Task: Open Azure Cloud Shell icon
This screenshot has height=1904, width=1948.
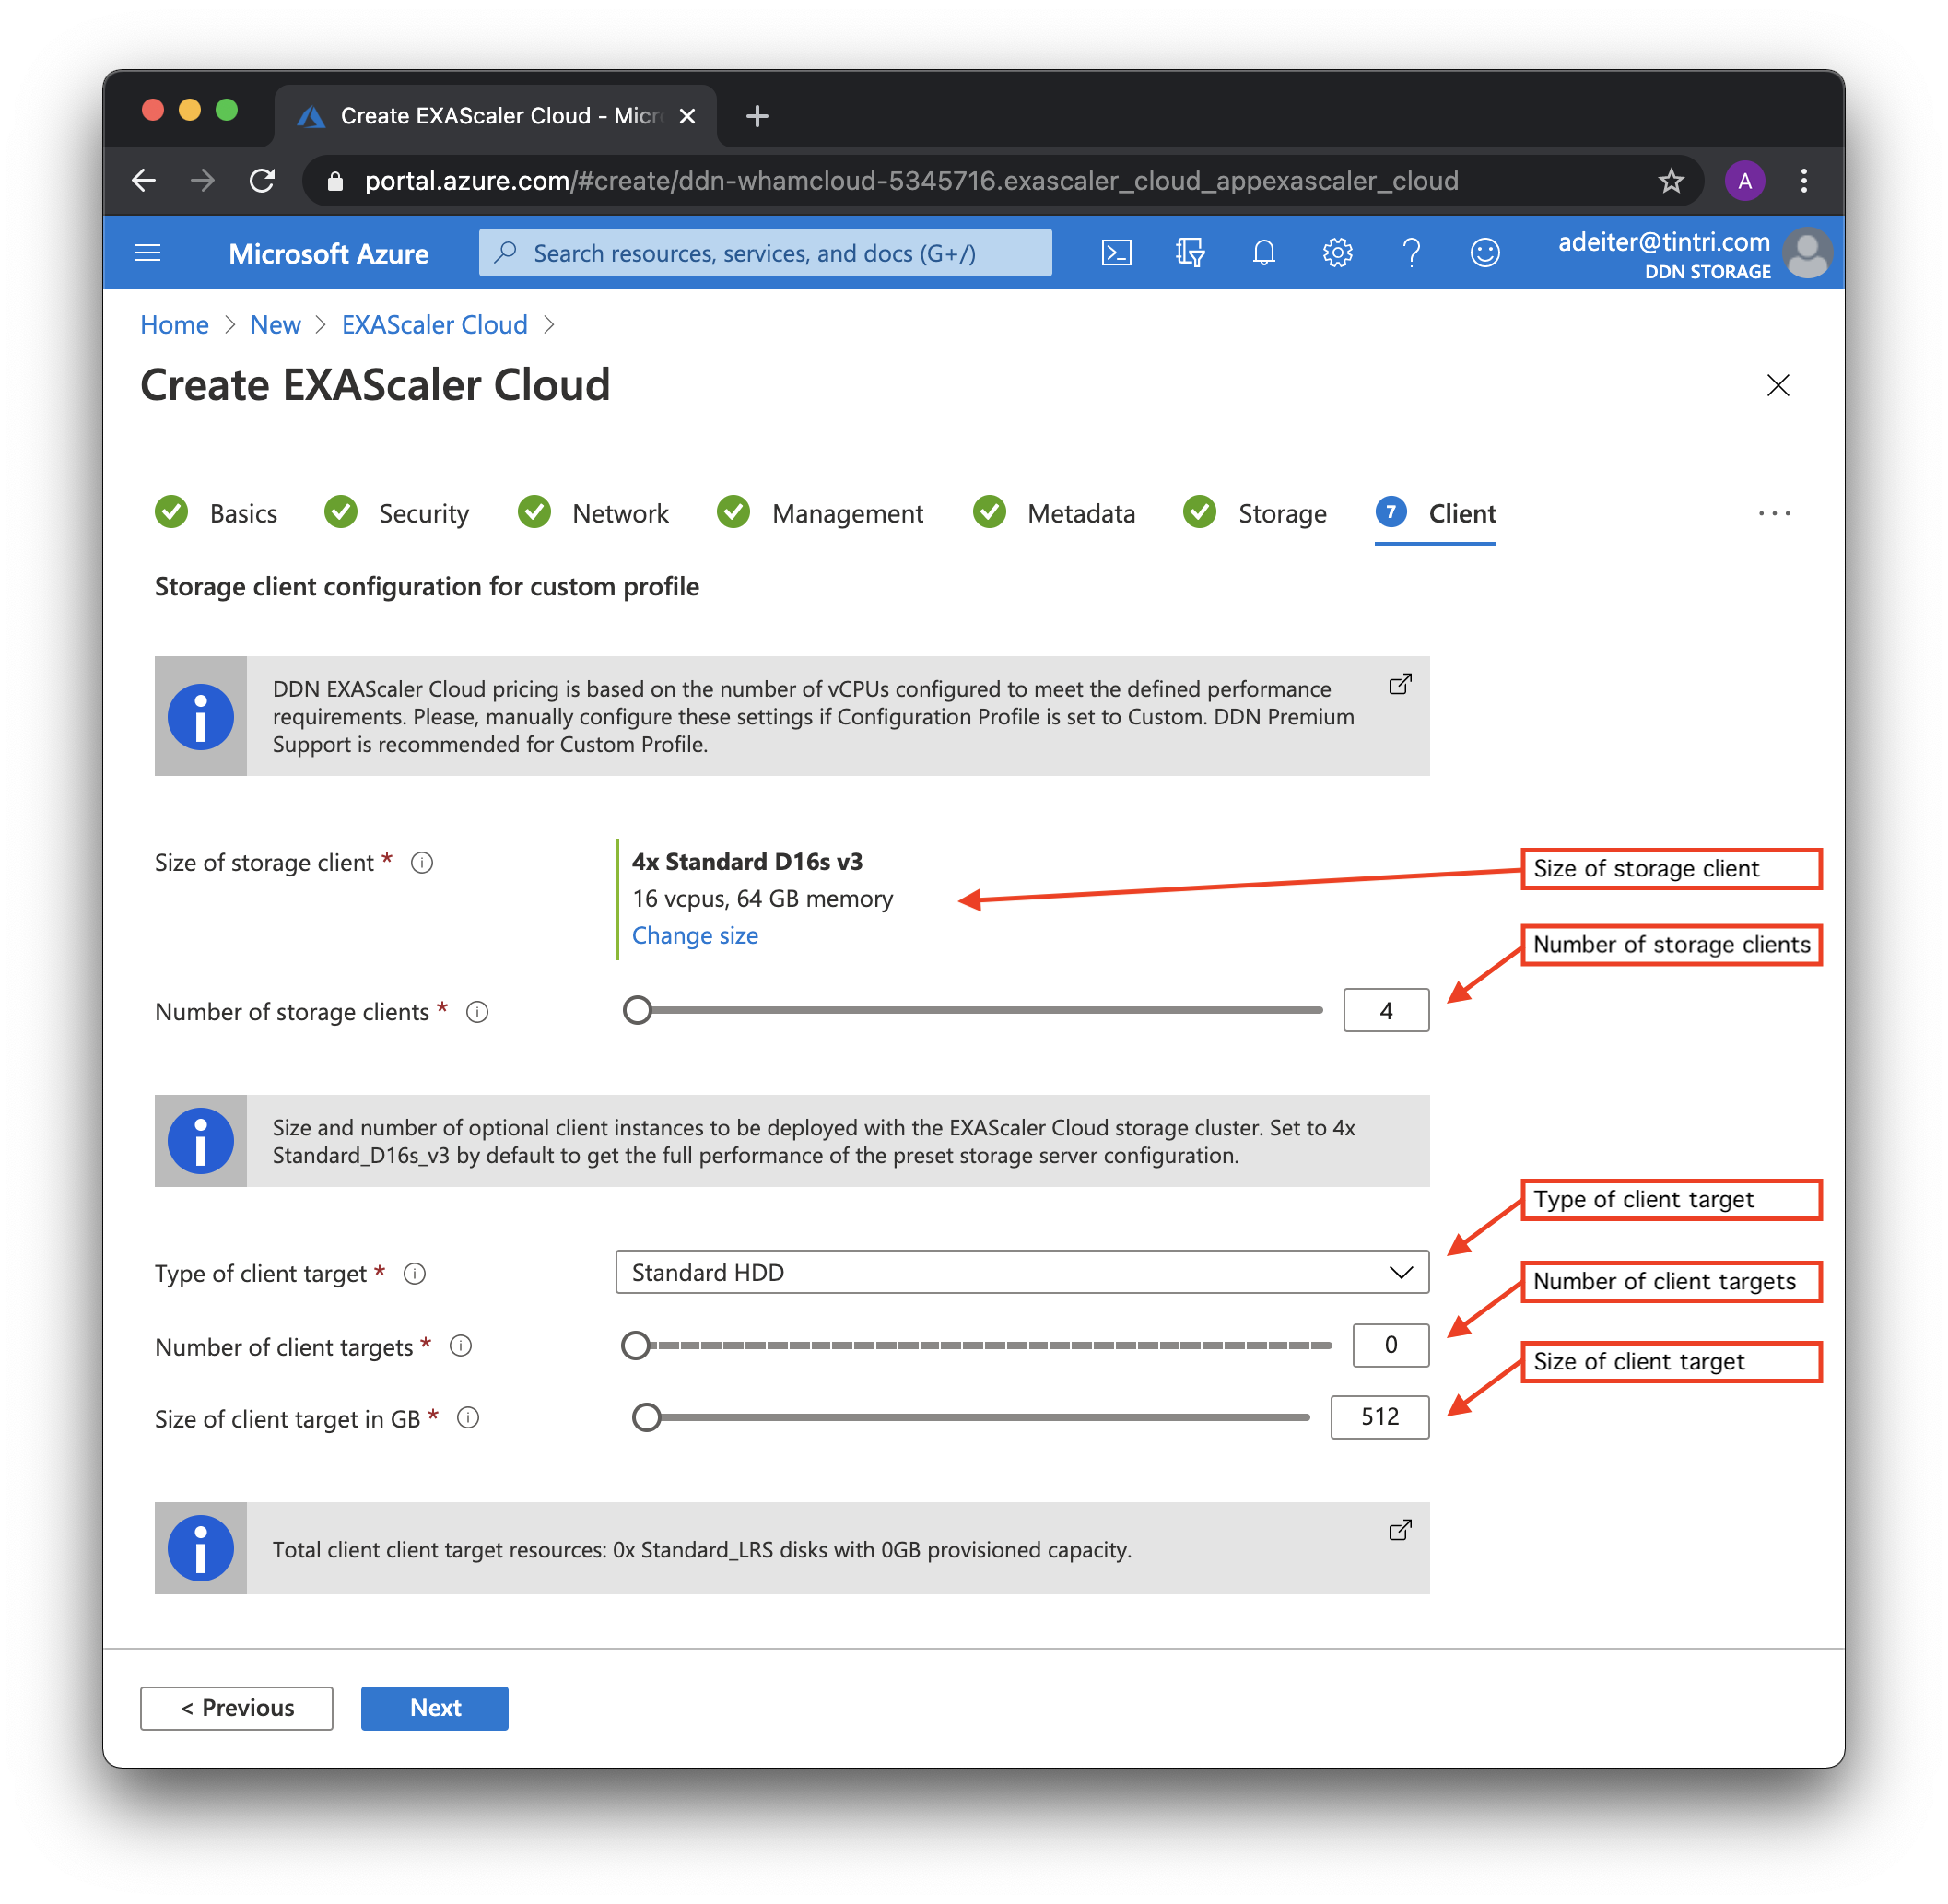Action: click(x=1116, y=253)
